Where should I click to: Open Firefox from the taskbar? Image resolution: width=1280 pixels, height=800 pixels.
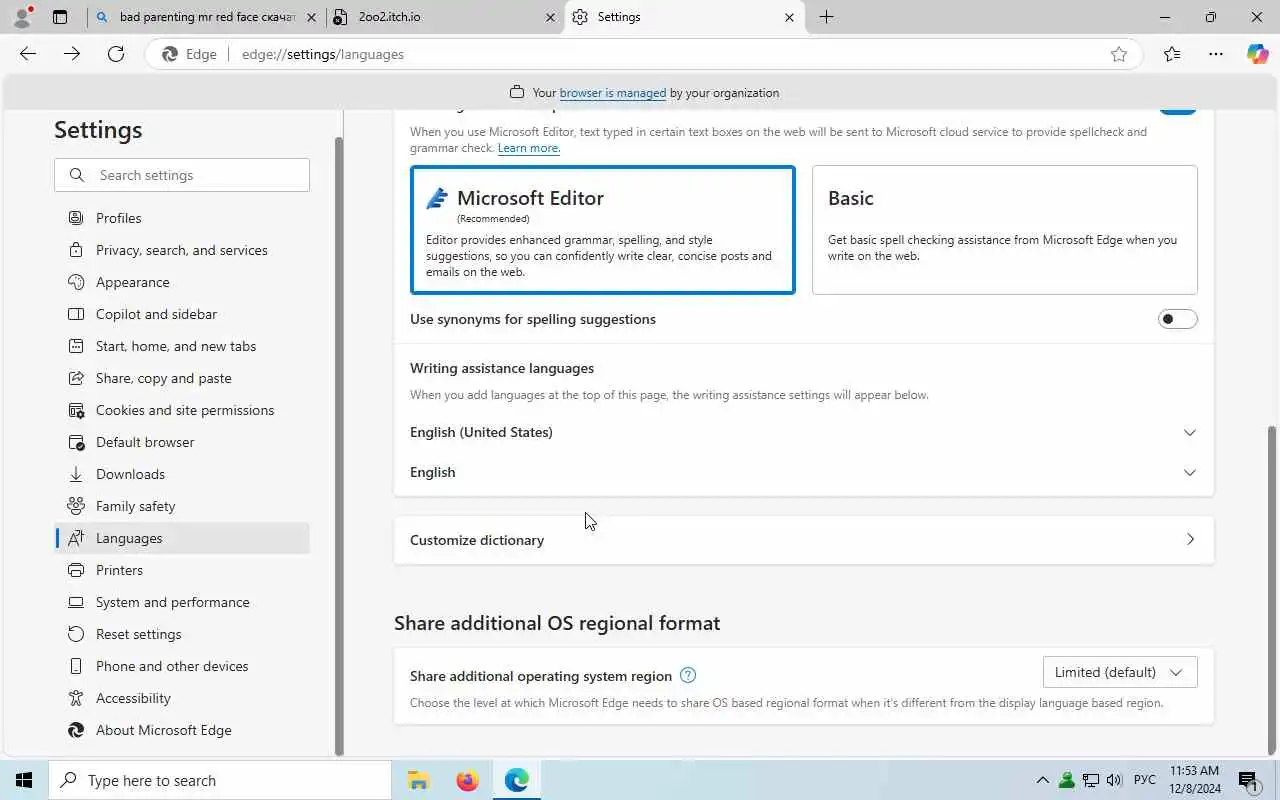pos(467,780)
